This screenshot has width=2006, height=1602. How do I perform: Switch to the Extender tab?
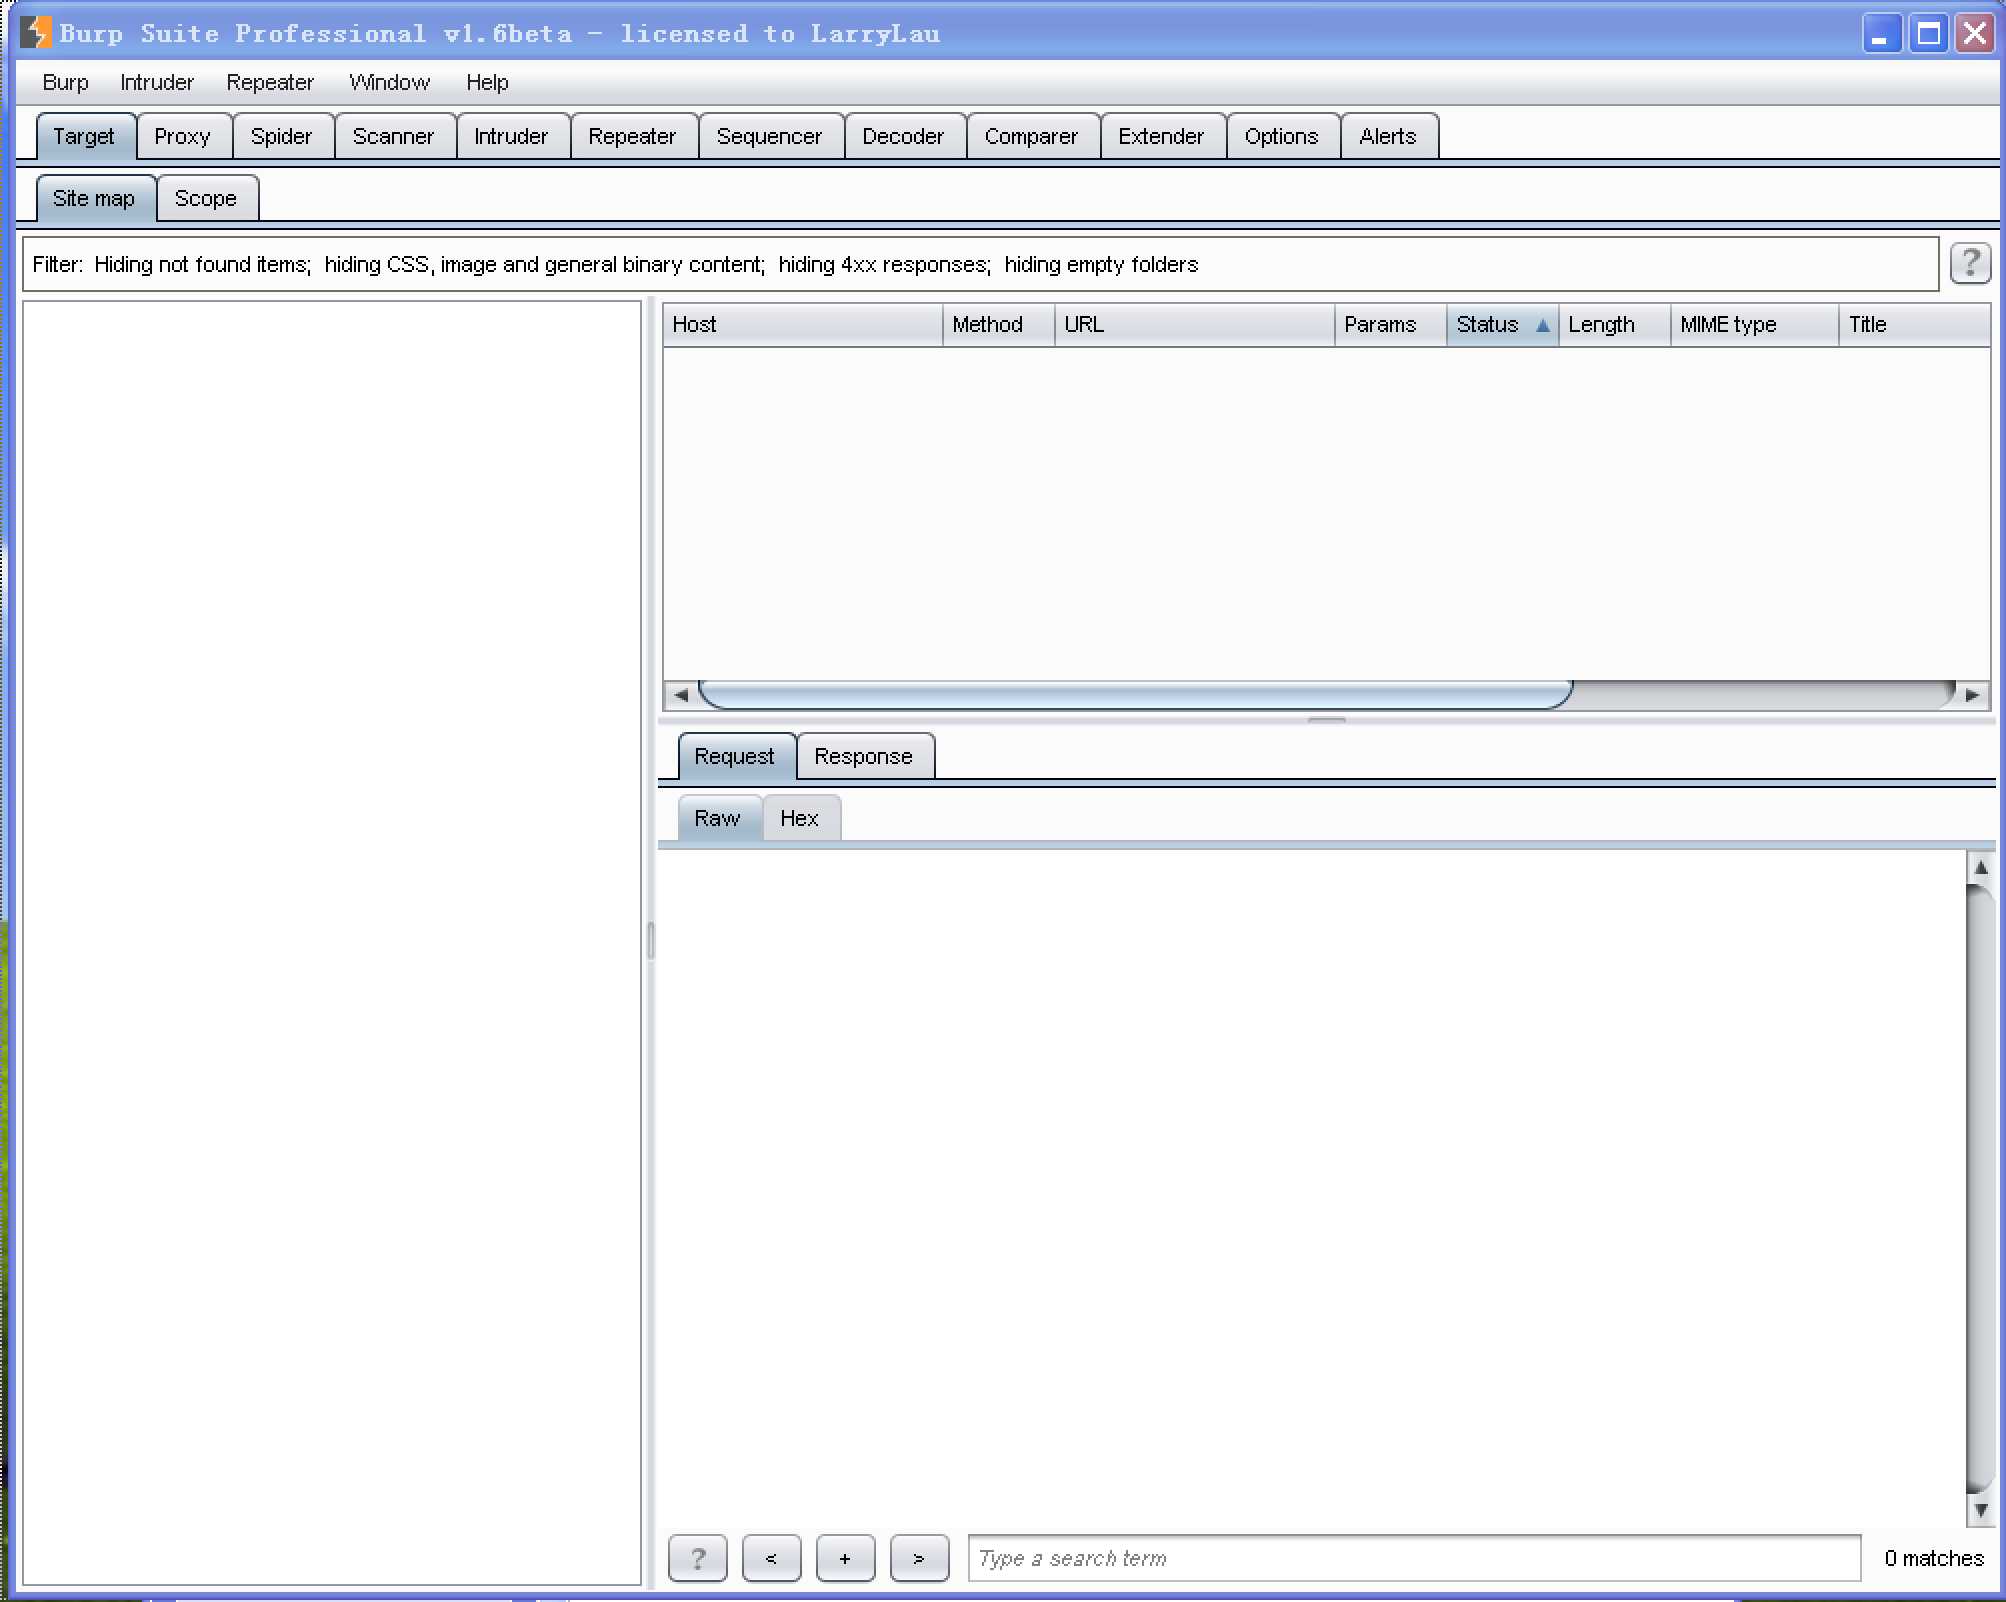[x=1161, y=136]
